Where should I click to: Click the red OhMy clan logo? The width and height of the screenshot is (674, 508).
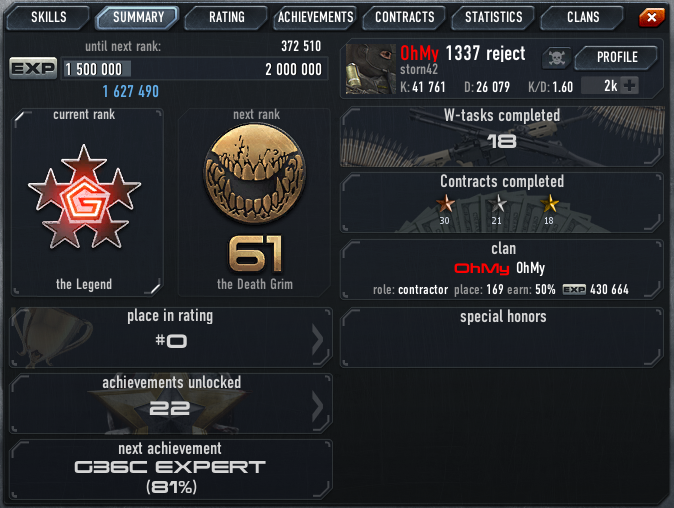tap(482, 269)
